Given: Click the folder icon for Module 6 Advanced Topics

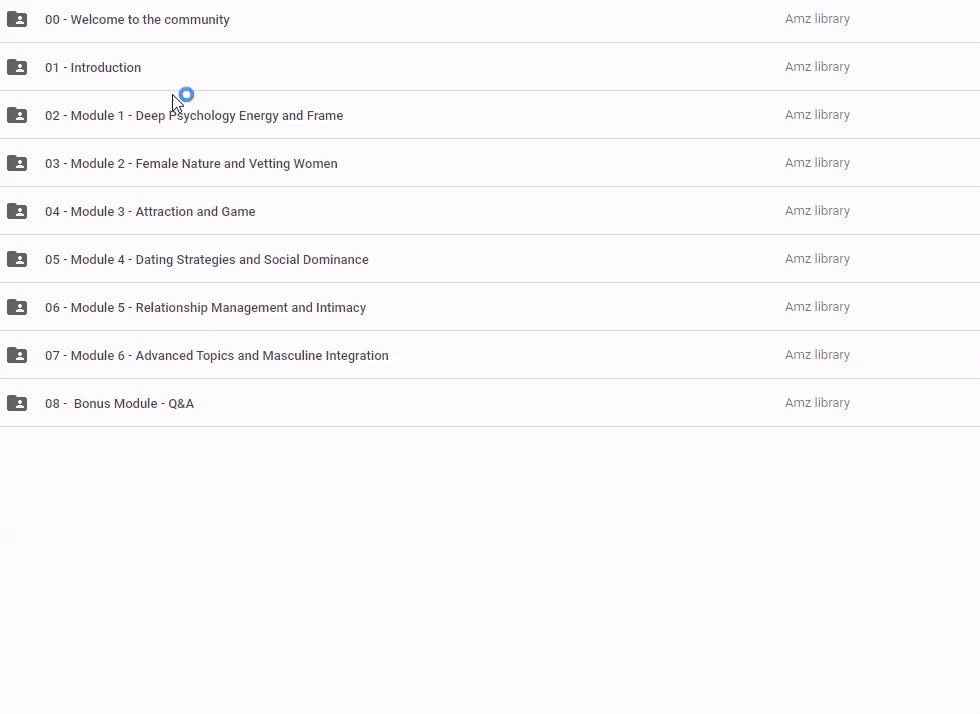Looking at the screenshot, I should point(17,355).
